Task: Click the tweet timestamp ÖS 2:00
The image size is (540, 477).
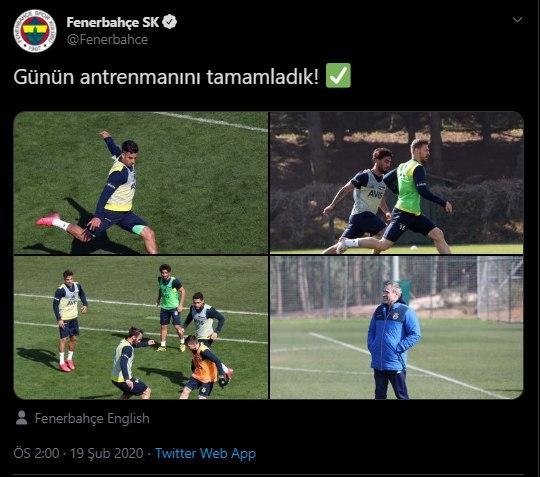Action: 36,453
